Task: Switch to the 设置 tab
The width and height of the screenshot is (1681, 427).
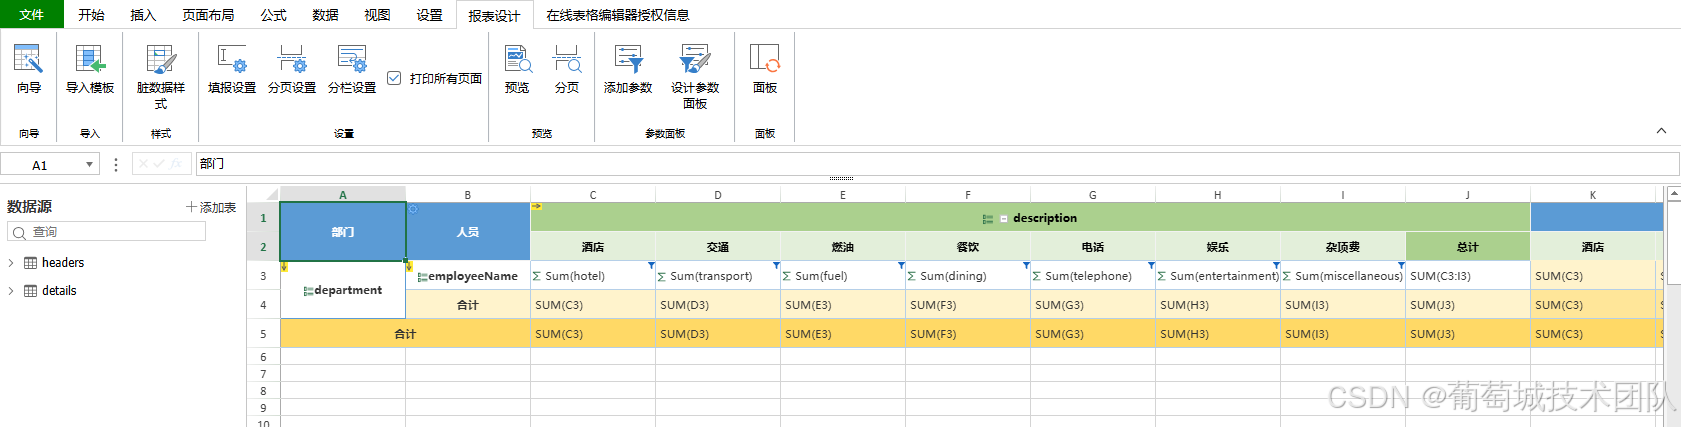Action: click(x=429, y=15)
